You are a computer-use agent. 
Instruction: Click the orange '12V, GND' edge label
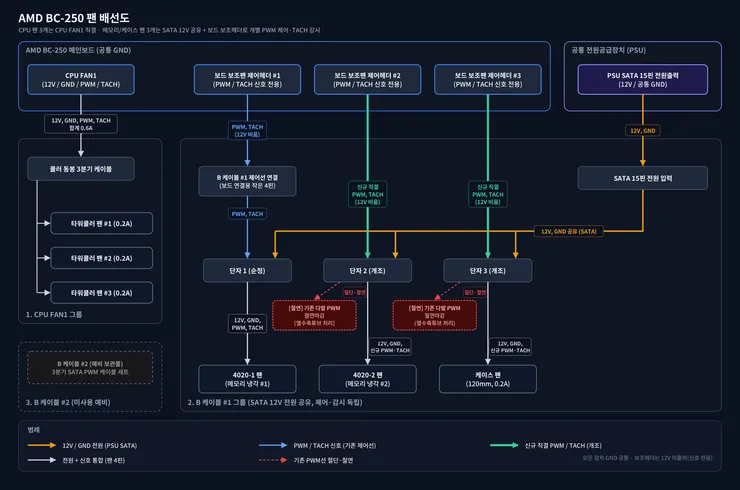tap(643, 131)
